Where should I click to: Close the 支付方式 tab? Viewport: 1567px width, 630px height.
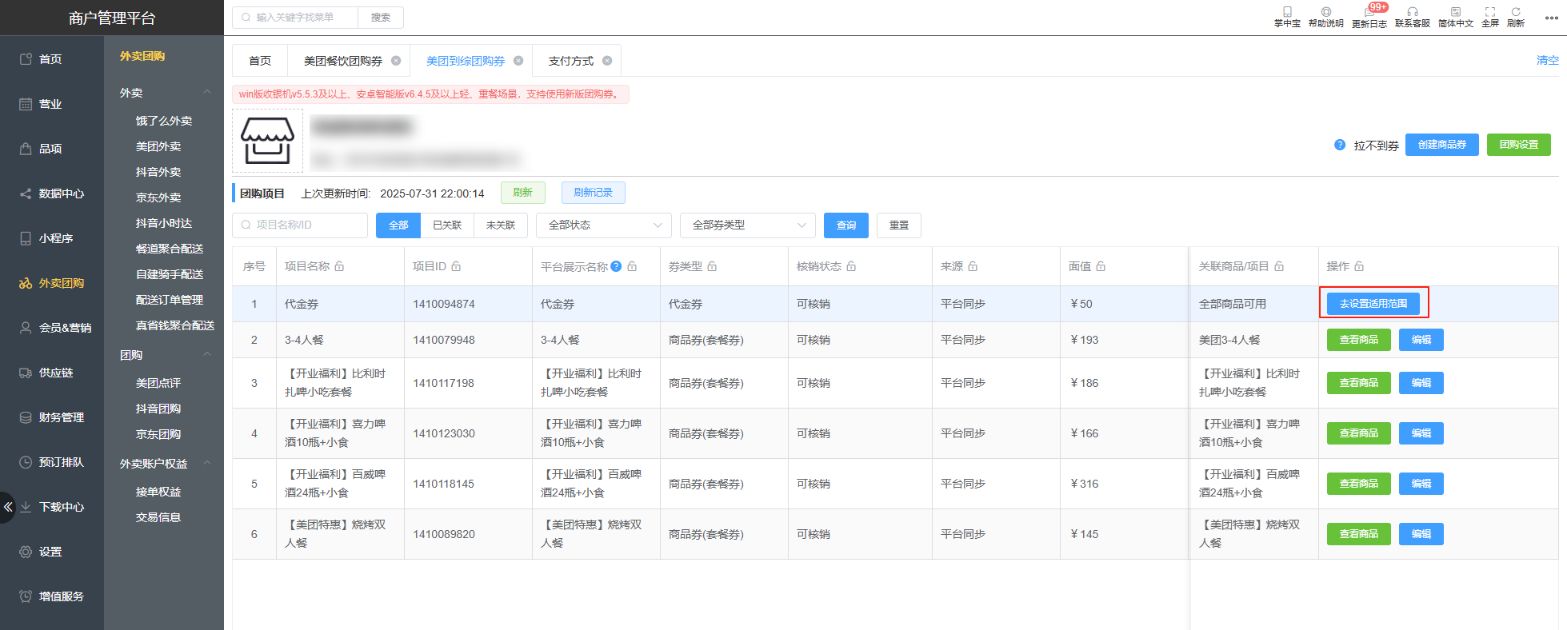(606, 61)
